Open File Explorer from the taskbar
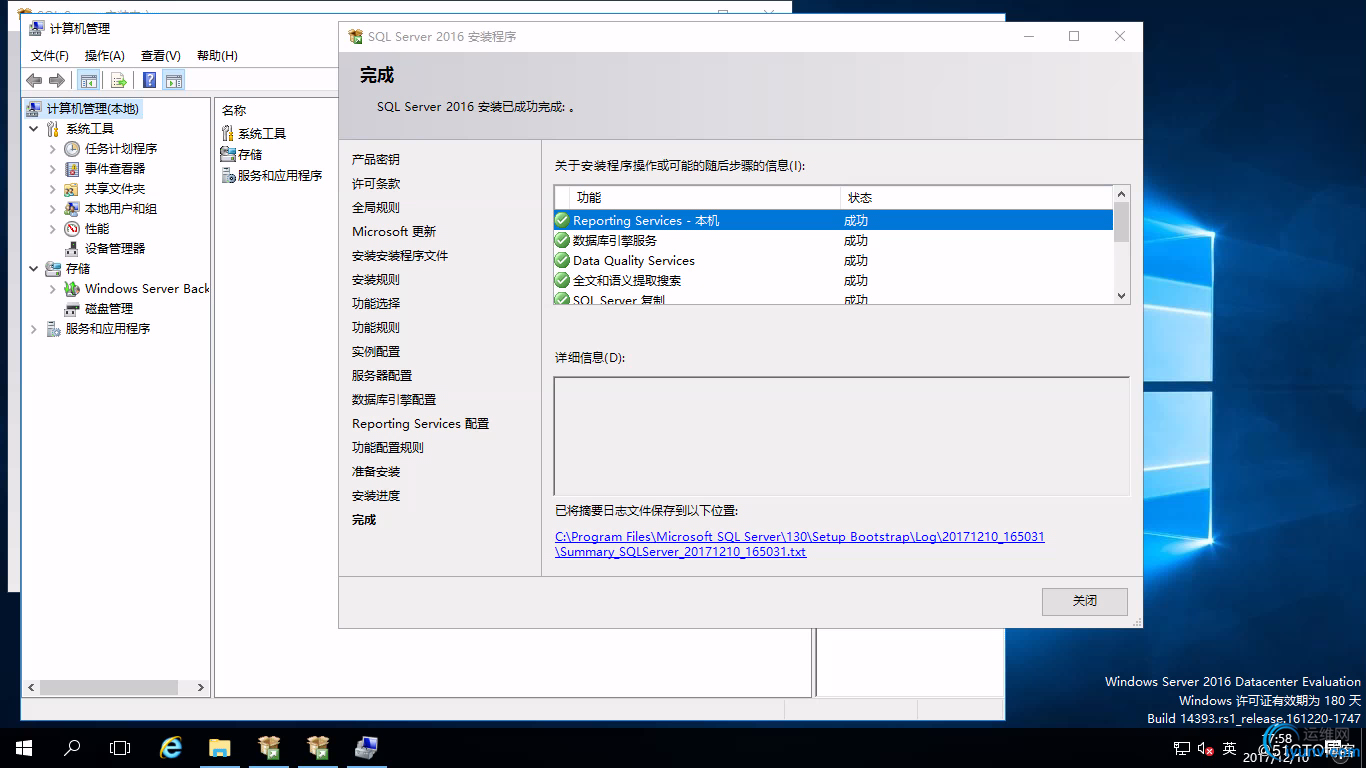This screenshot has height=768, width=1366. click(x=219, y=747)
